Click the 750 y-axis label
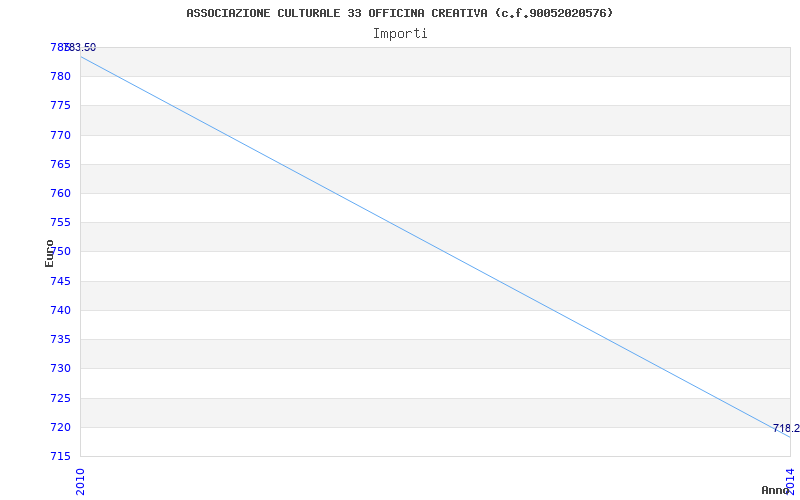Image resolution: width=800 pixels, height=500 pixels. click(x=61, y=252)
